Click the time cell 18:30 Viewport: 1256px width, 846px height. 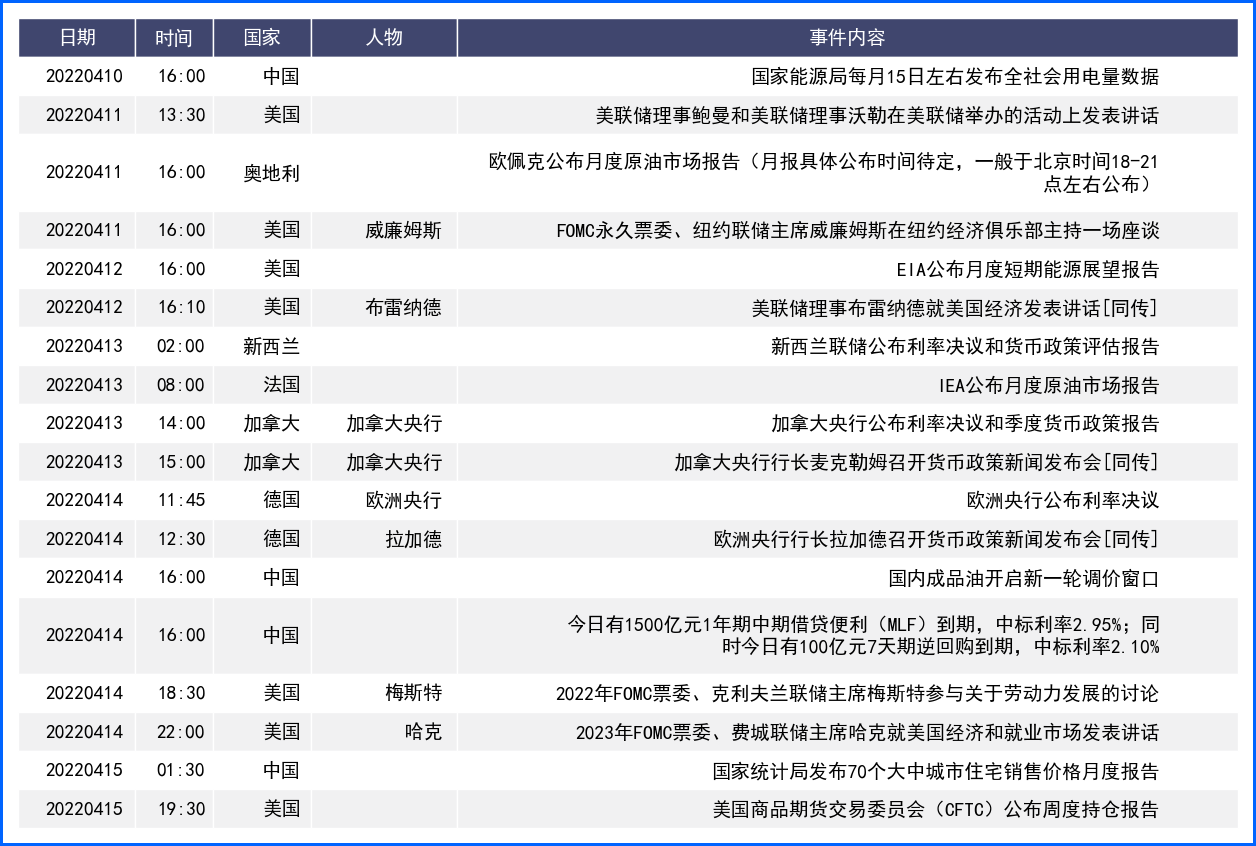click(181, 693)
